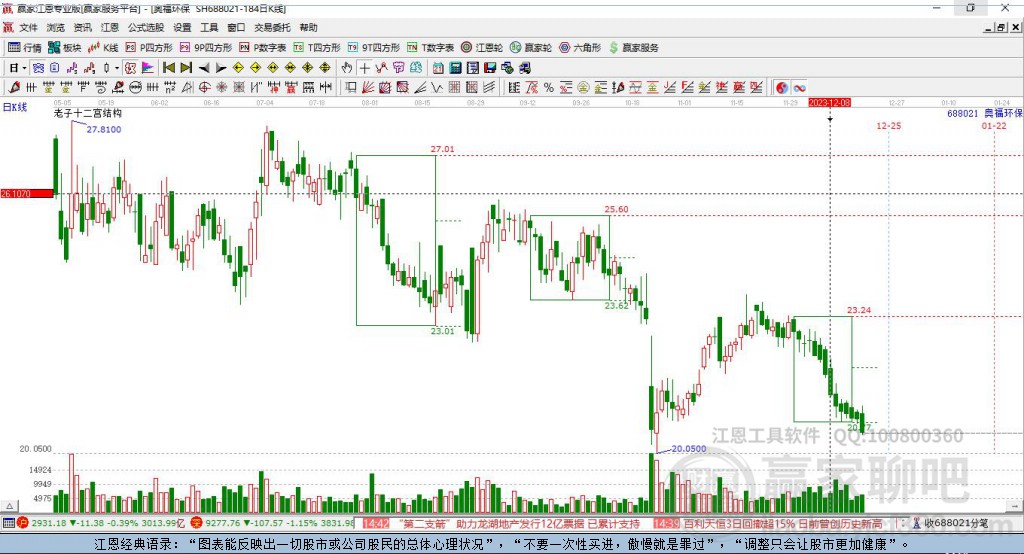Click the 老子十二宫结构 indicator label
This screenshot has width=1024, height=554.
[x=88, y=113]
